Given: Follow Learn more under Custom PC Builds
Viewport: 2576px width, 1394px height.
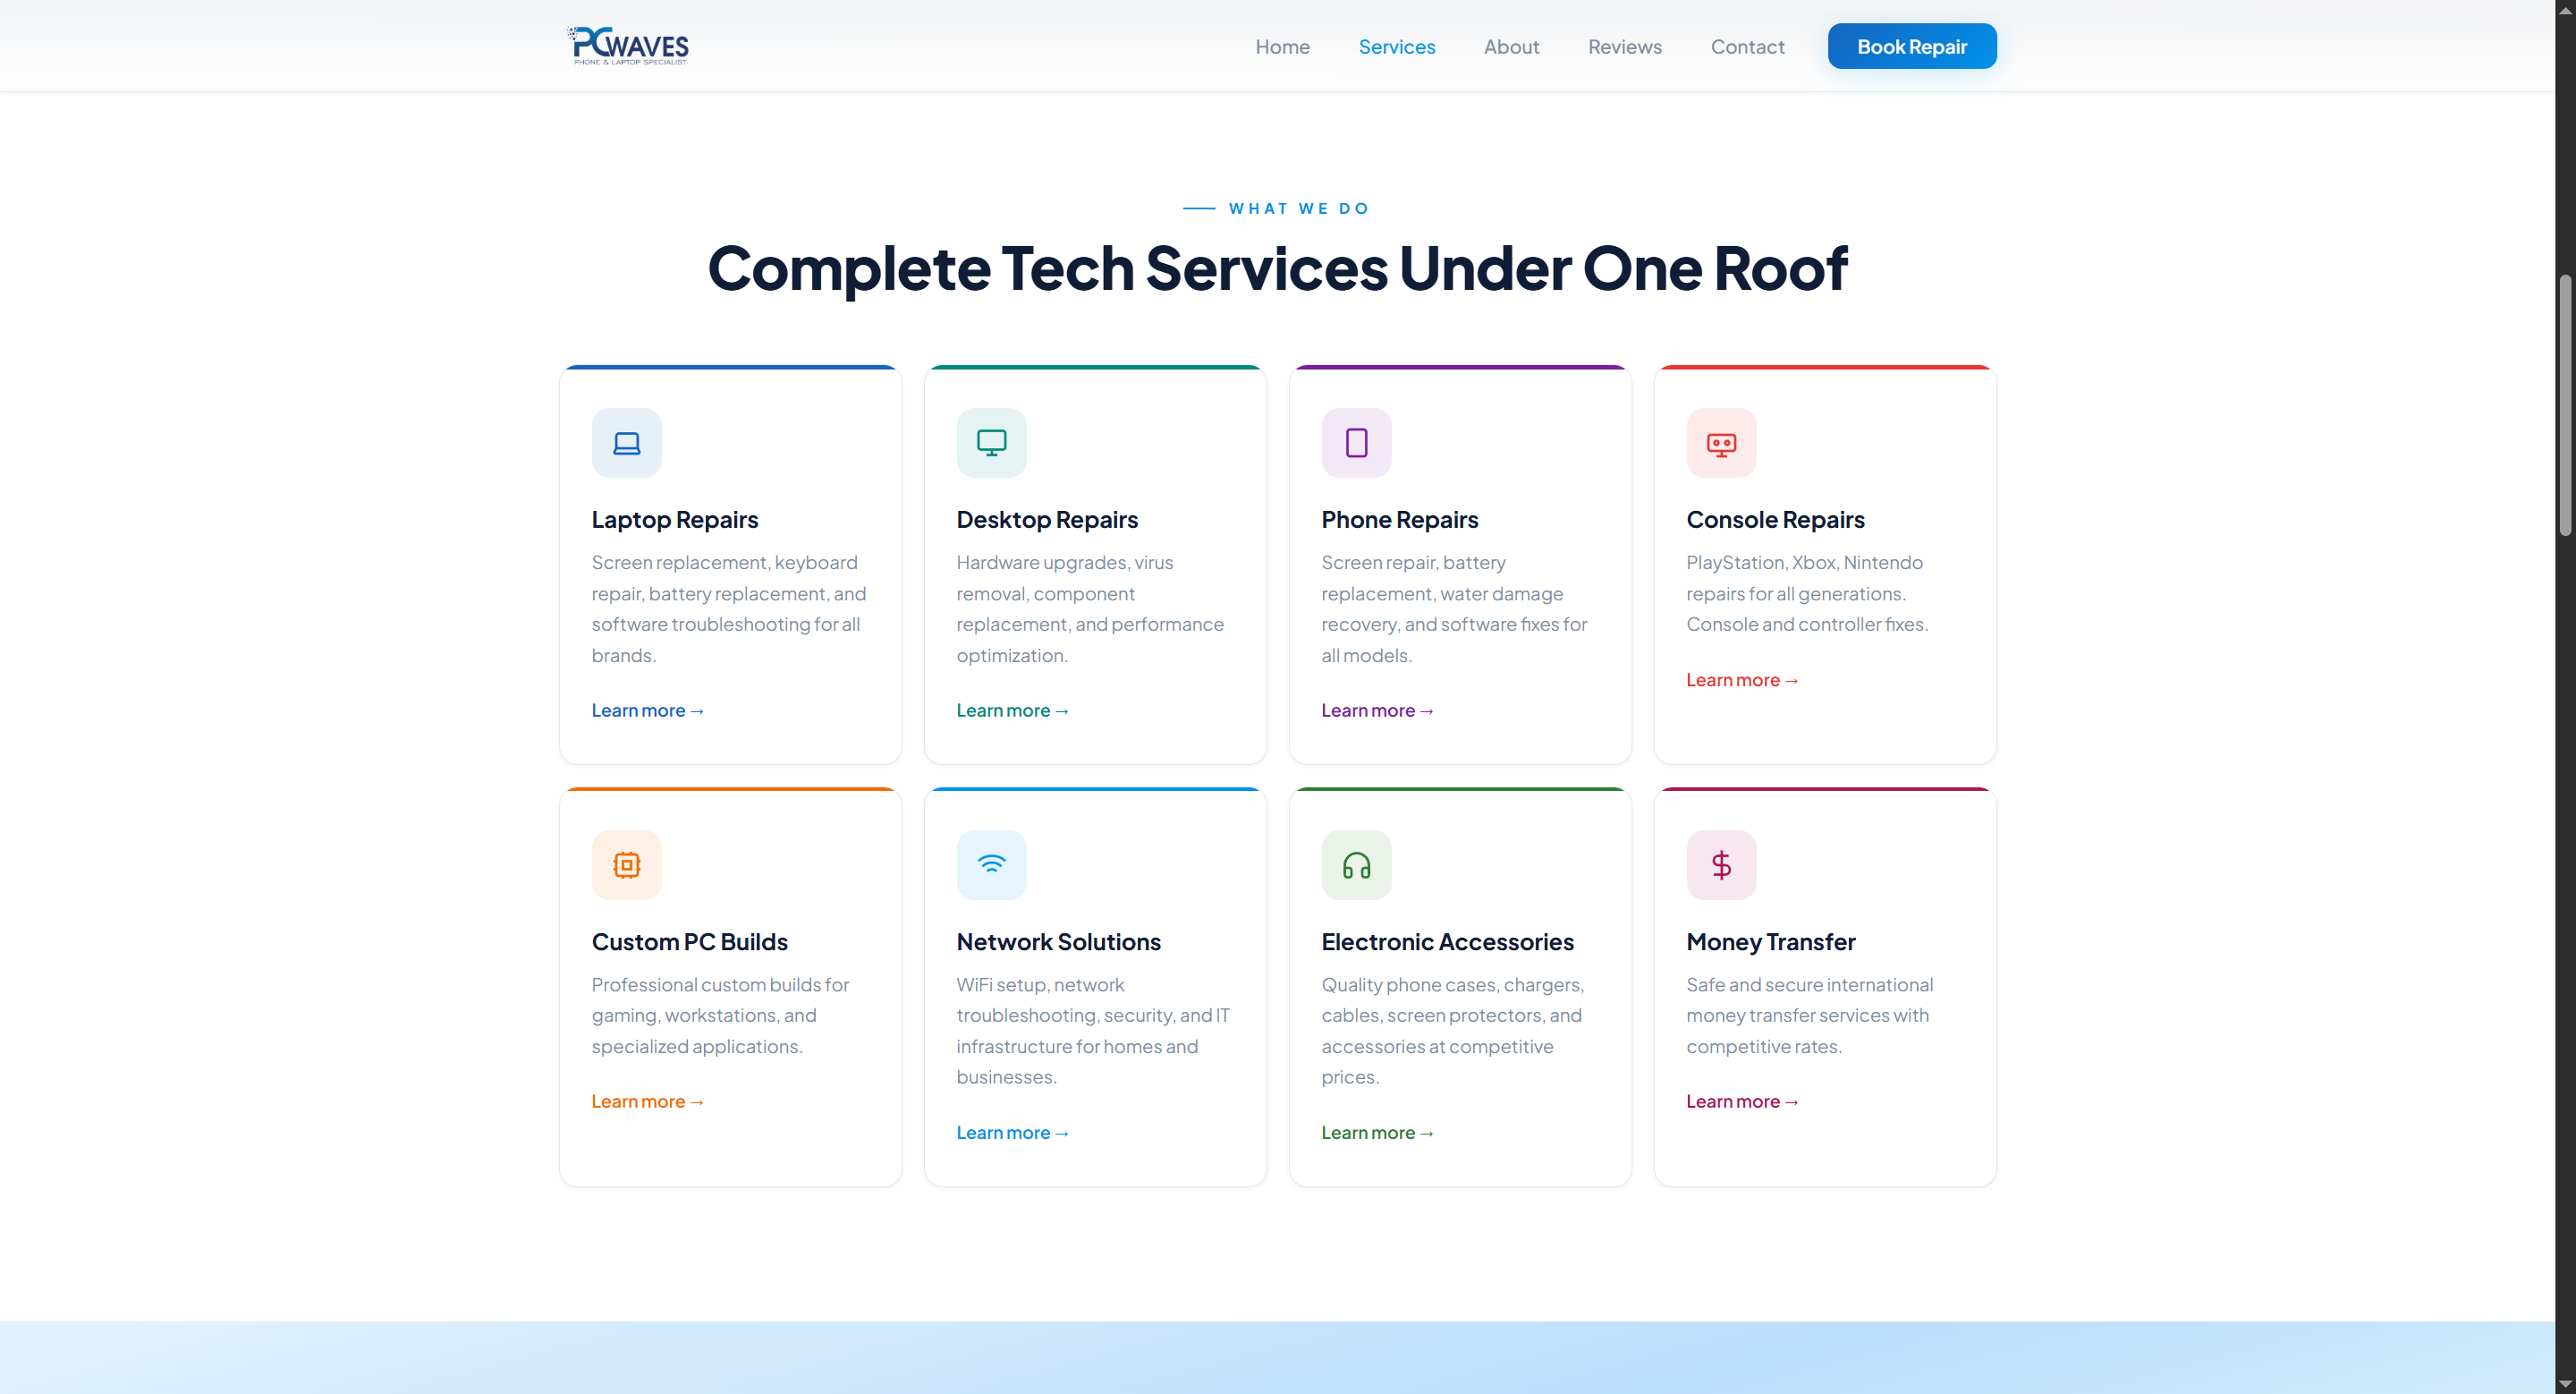Looking at the screenshot, I should [x=647, y=1101].
